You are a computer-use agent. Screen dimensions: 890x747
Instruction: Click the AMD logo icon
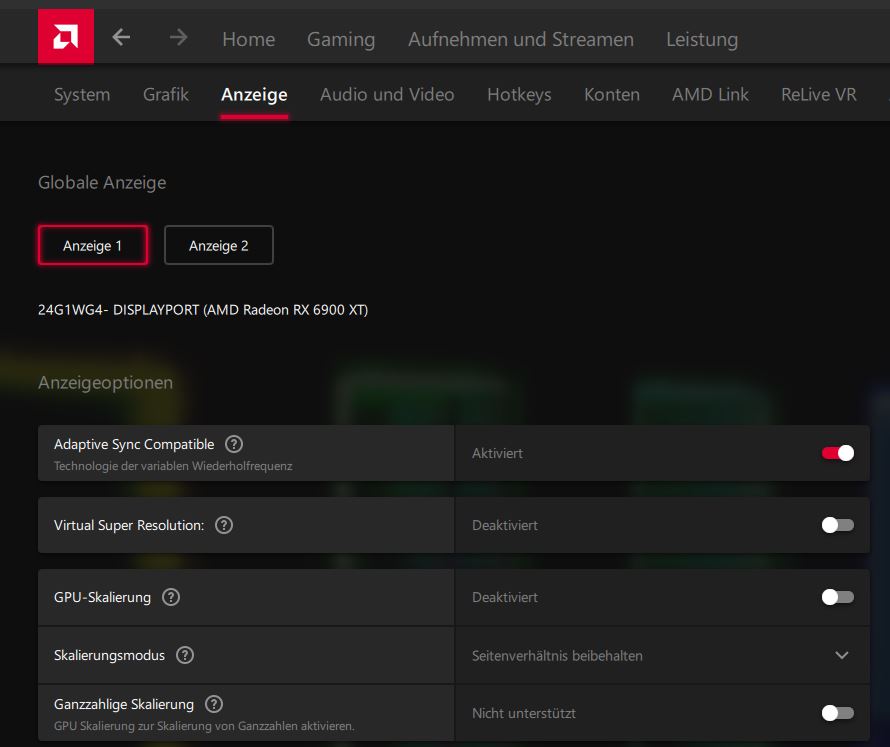(66, 36)
